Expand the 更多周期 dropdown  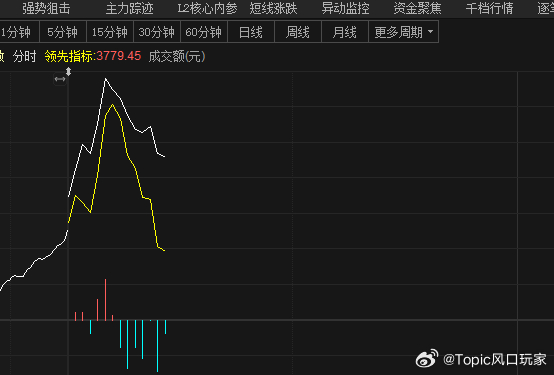pos(403,32)
